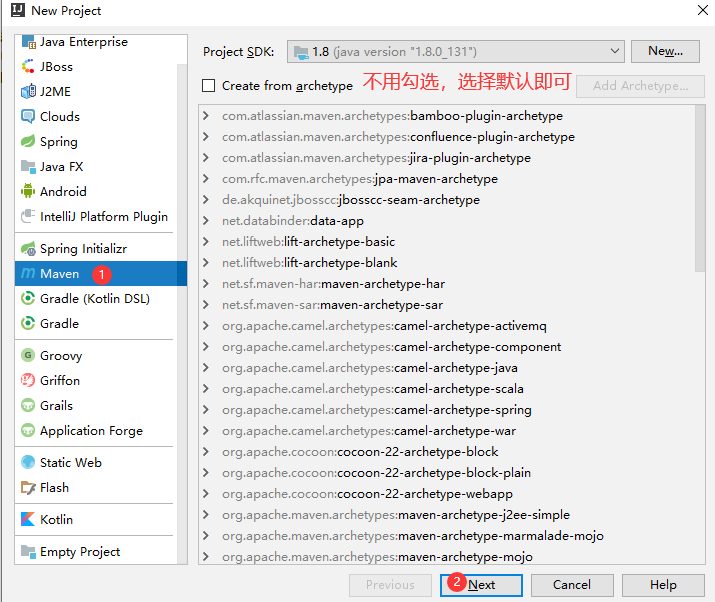
Task: Select the Clouds icon
Action: tap(28, 116)
